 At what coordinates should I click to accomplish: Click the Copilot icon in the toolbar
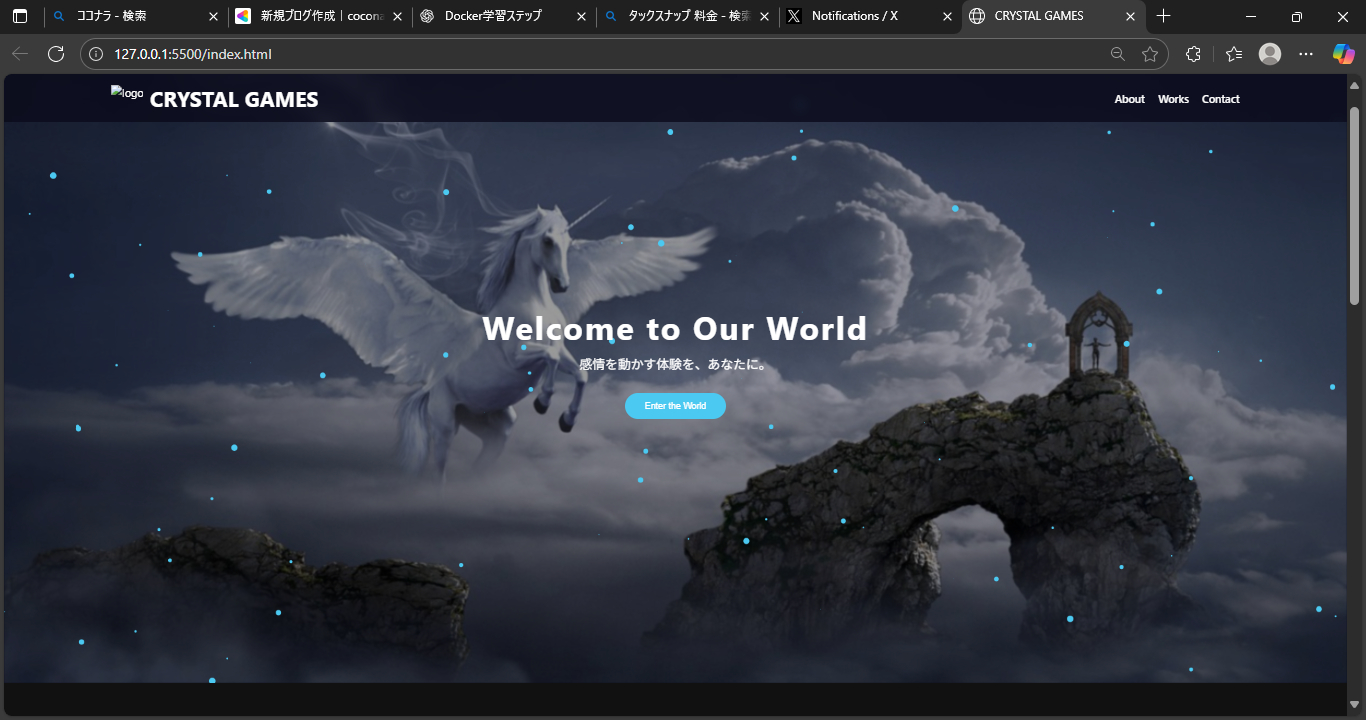click(x=1342, y=54)
